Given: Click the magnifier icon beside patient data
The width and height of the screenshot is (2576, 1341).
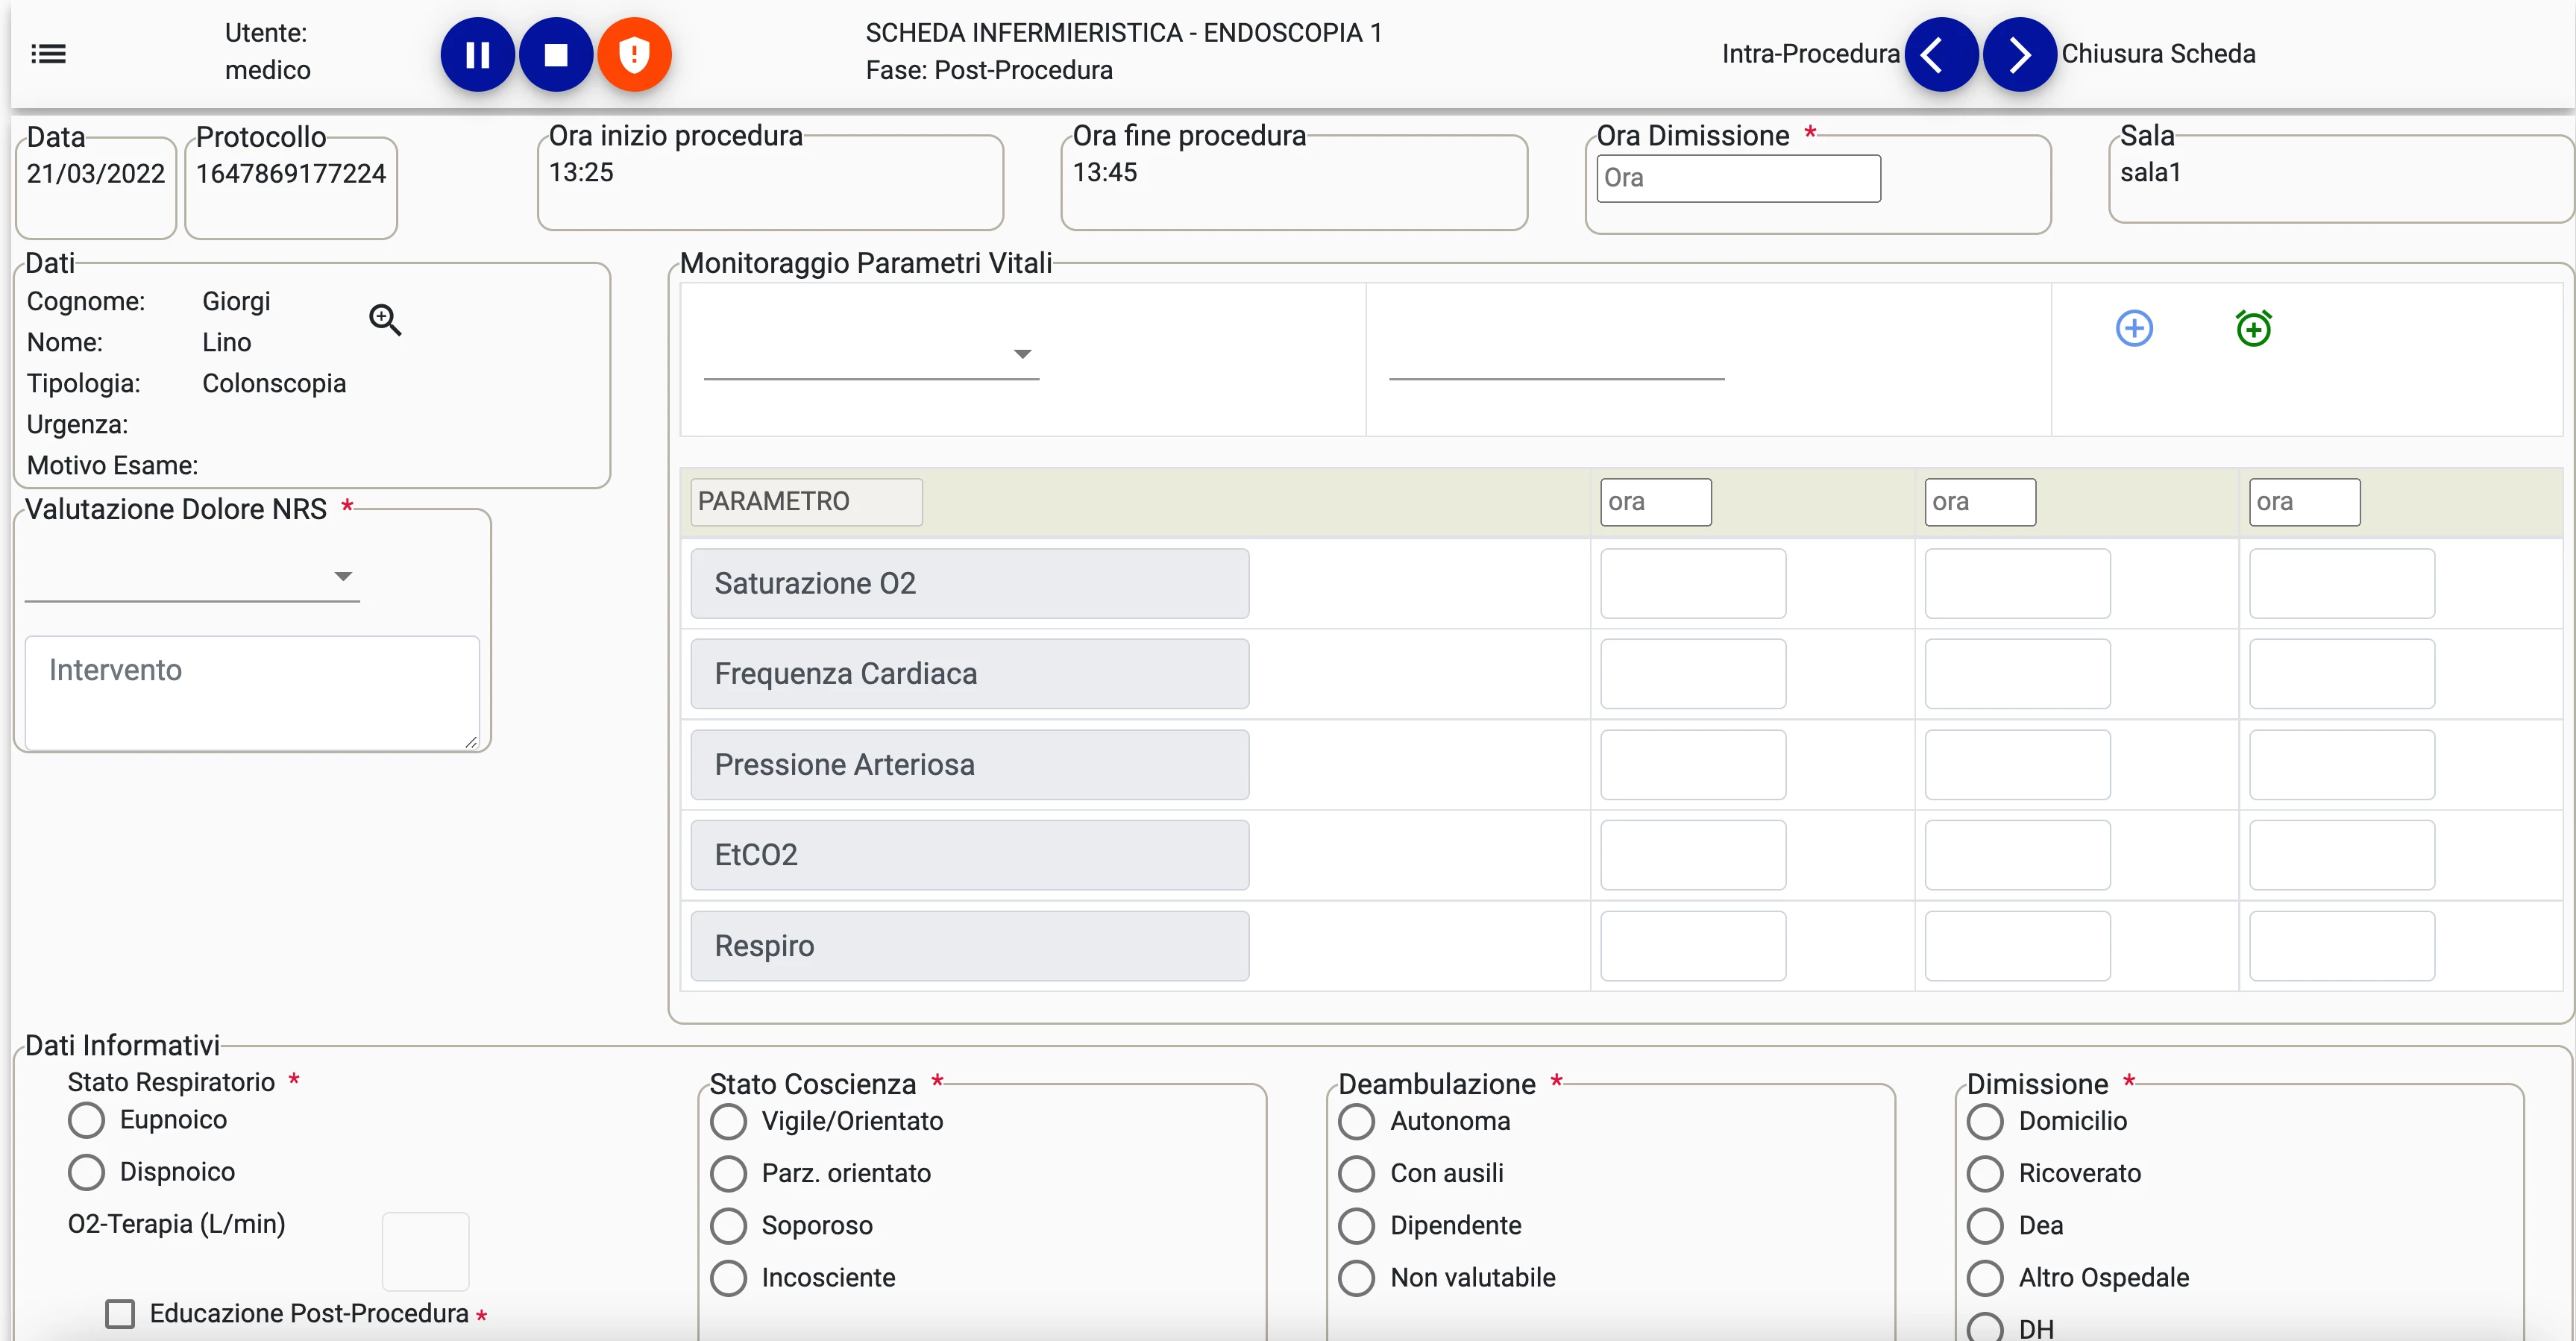Looking at the screenshot, I should click(x=385, y=320).
